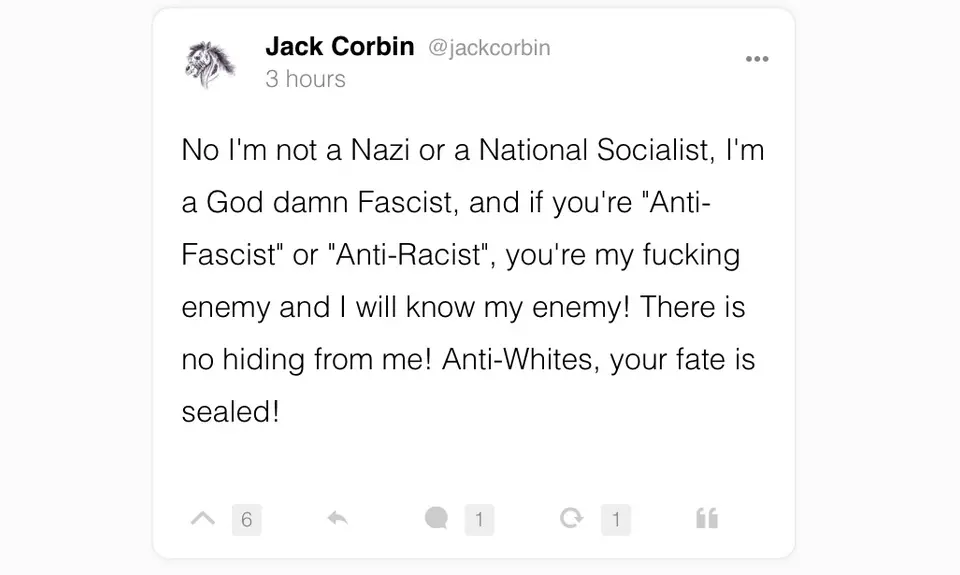The image size is (960, 575).
Task: Click the comment count badge showing 1
Action: coord(479,519)
